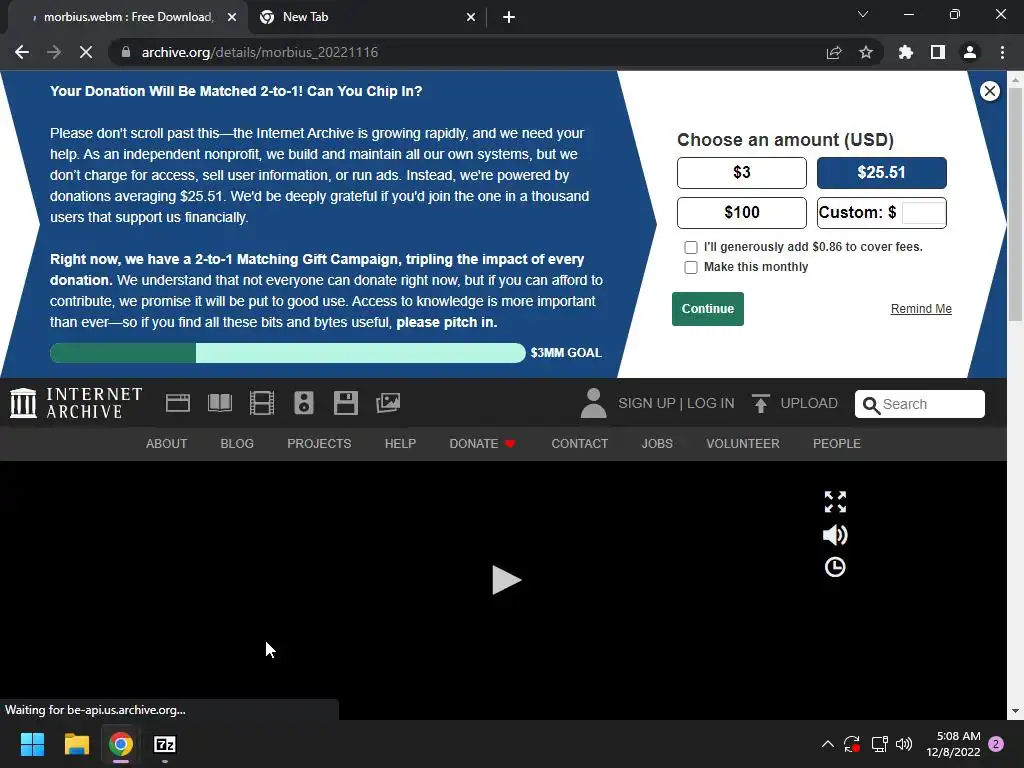Select the $100 donation amount
Viewport: 1024px width, 768px height.
[741, 212]
